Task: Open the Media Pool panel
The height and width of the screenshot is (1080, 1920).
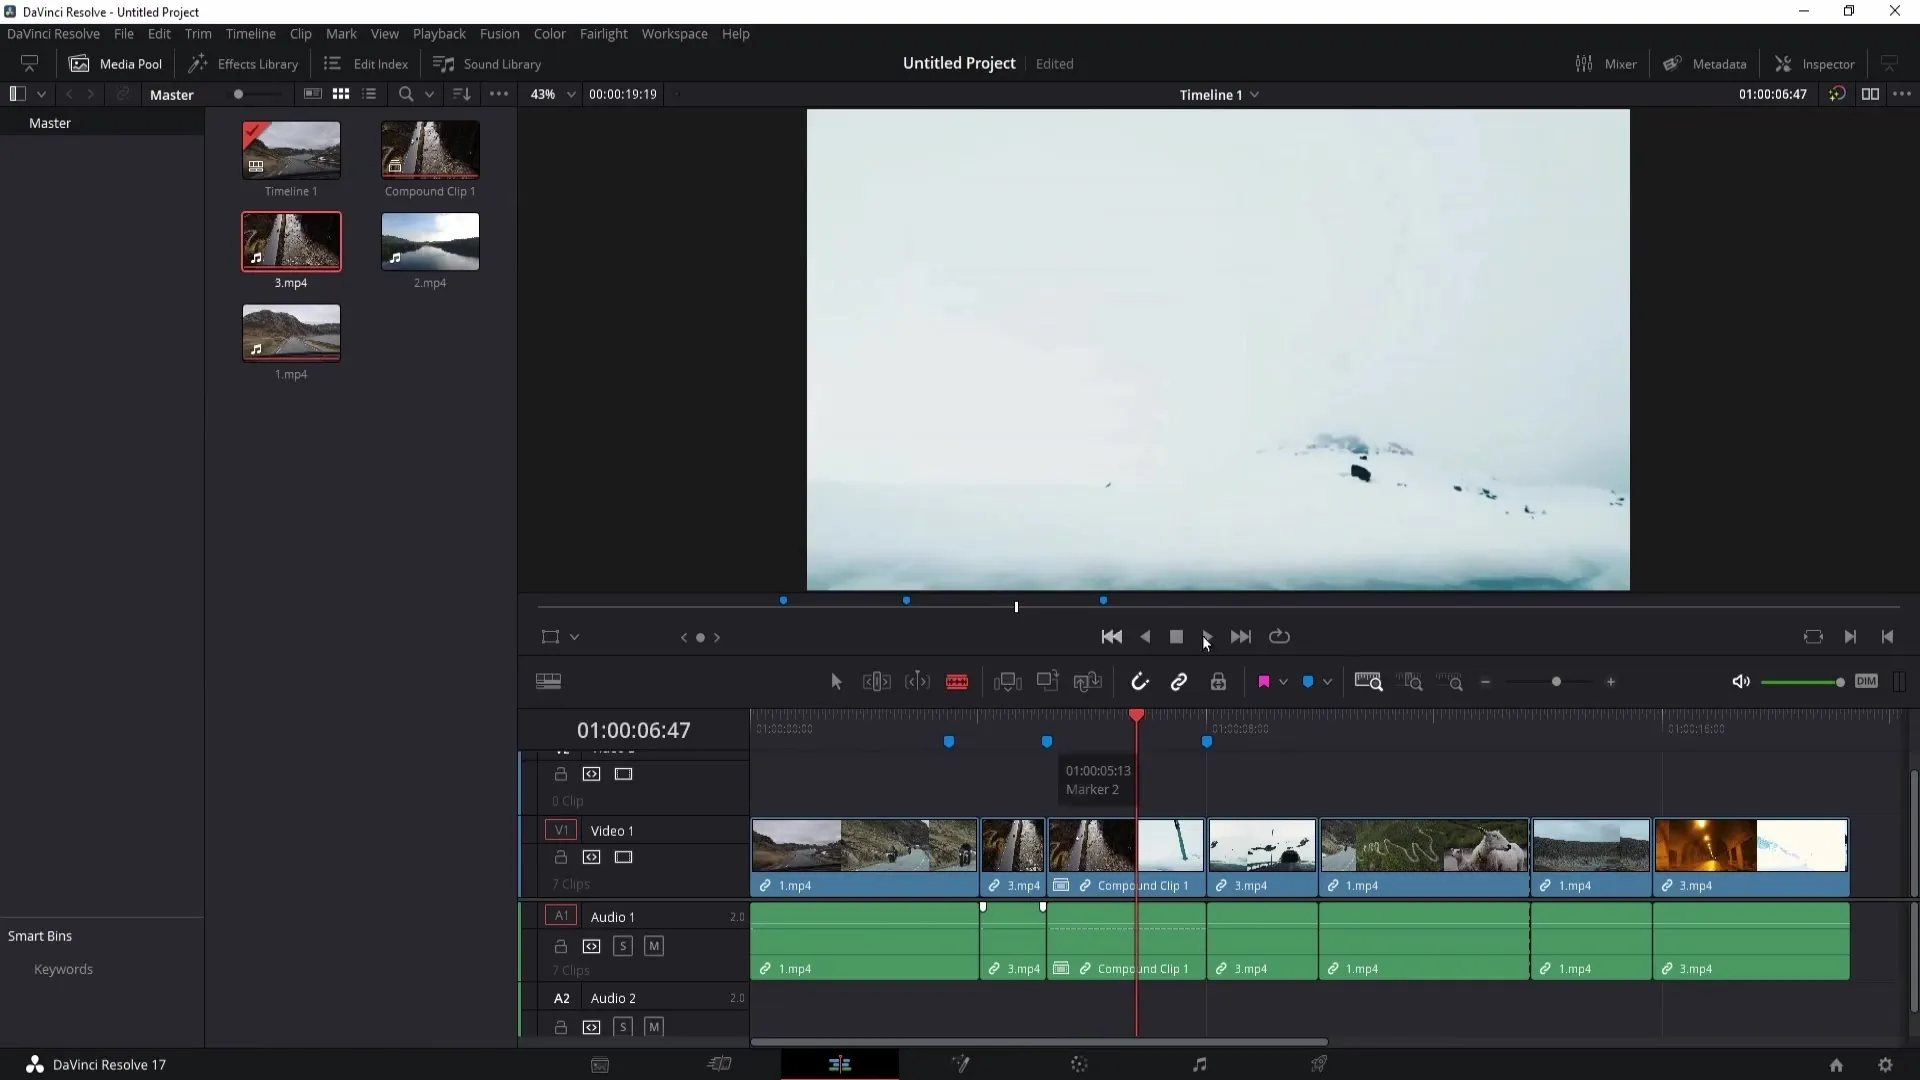Action: click(x=115, y=63)
